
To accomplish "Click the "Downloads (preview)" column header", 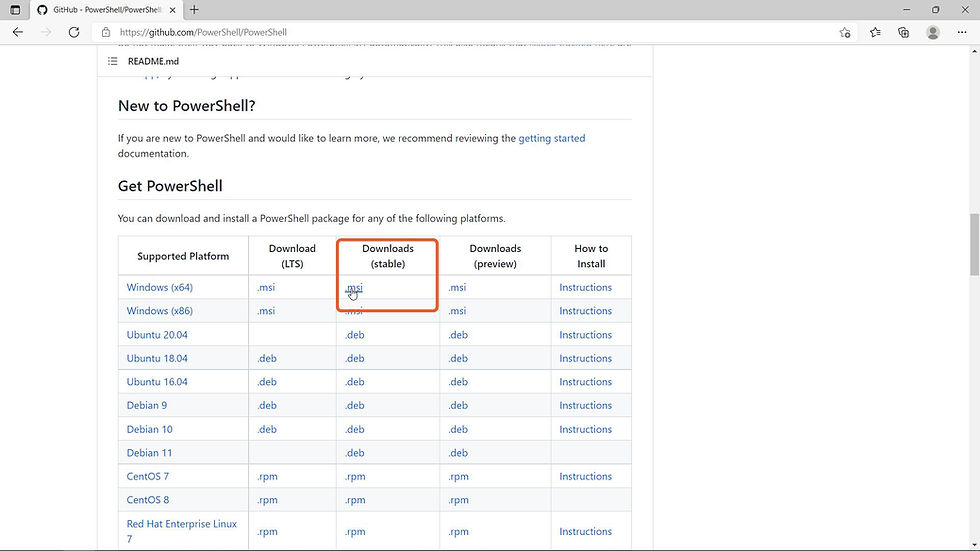I will point(495,256).
